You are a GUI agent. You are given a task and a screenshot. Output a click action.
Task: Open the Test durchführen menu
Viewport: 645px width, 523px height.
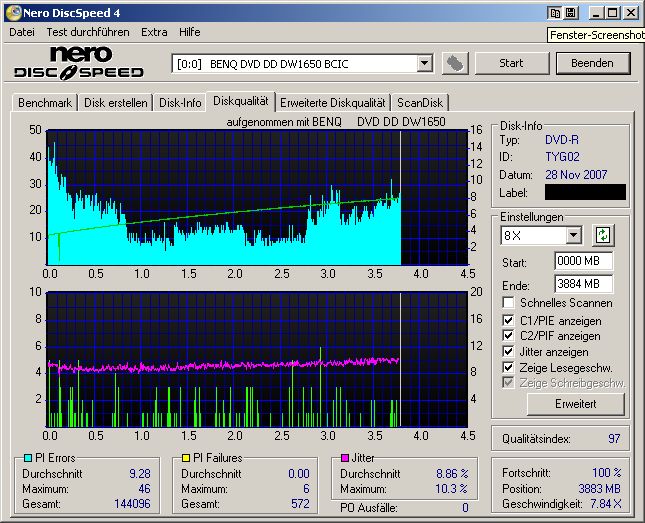87,32
